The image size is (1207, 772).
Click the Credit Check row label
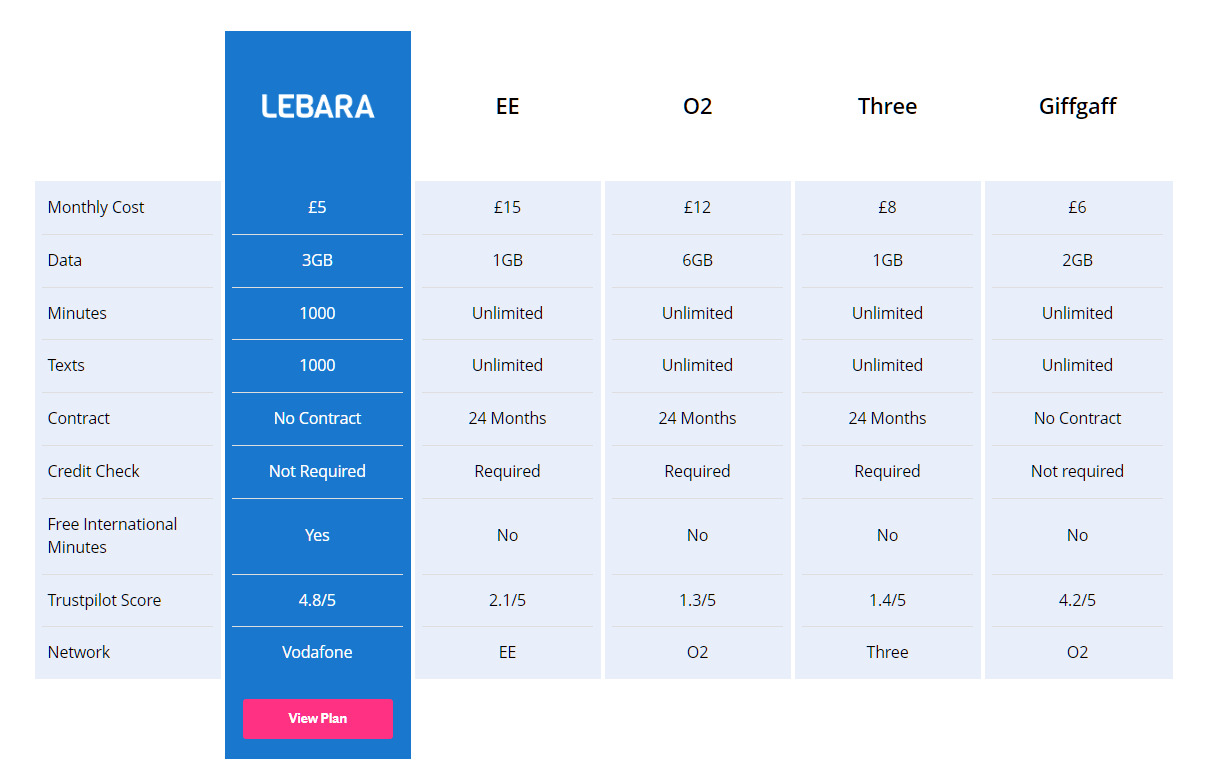[94, 471]
